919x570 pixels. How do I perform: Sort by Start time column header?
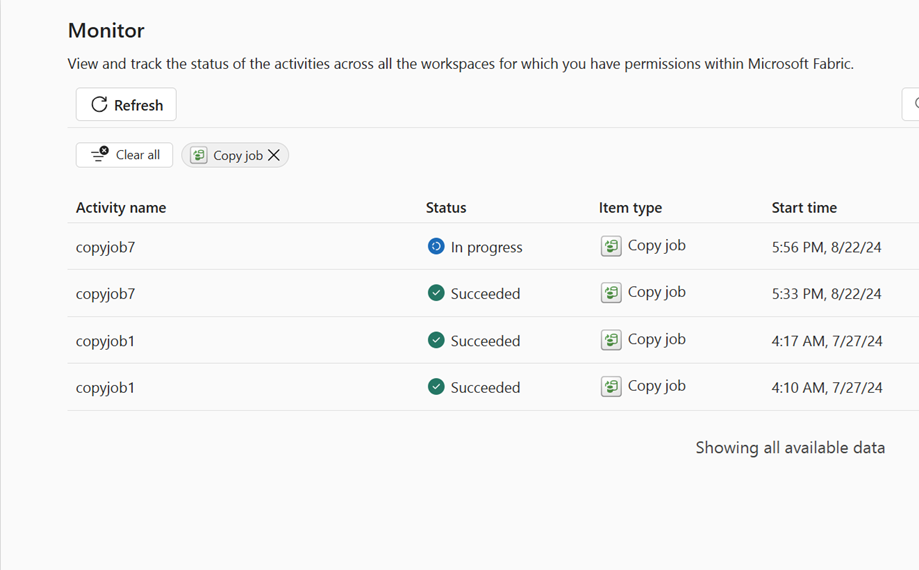point(804,208)
